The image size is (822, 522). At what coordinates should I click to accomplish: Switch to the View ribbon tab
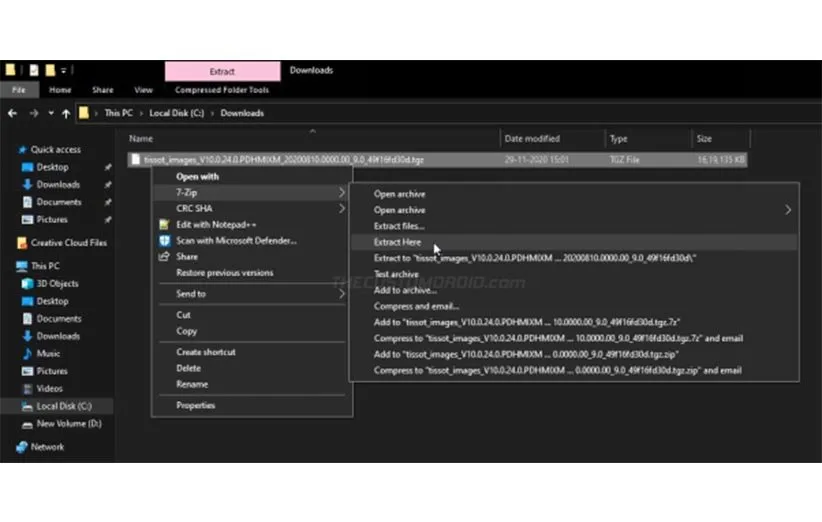[143, 90]
